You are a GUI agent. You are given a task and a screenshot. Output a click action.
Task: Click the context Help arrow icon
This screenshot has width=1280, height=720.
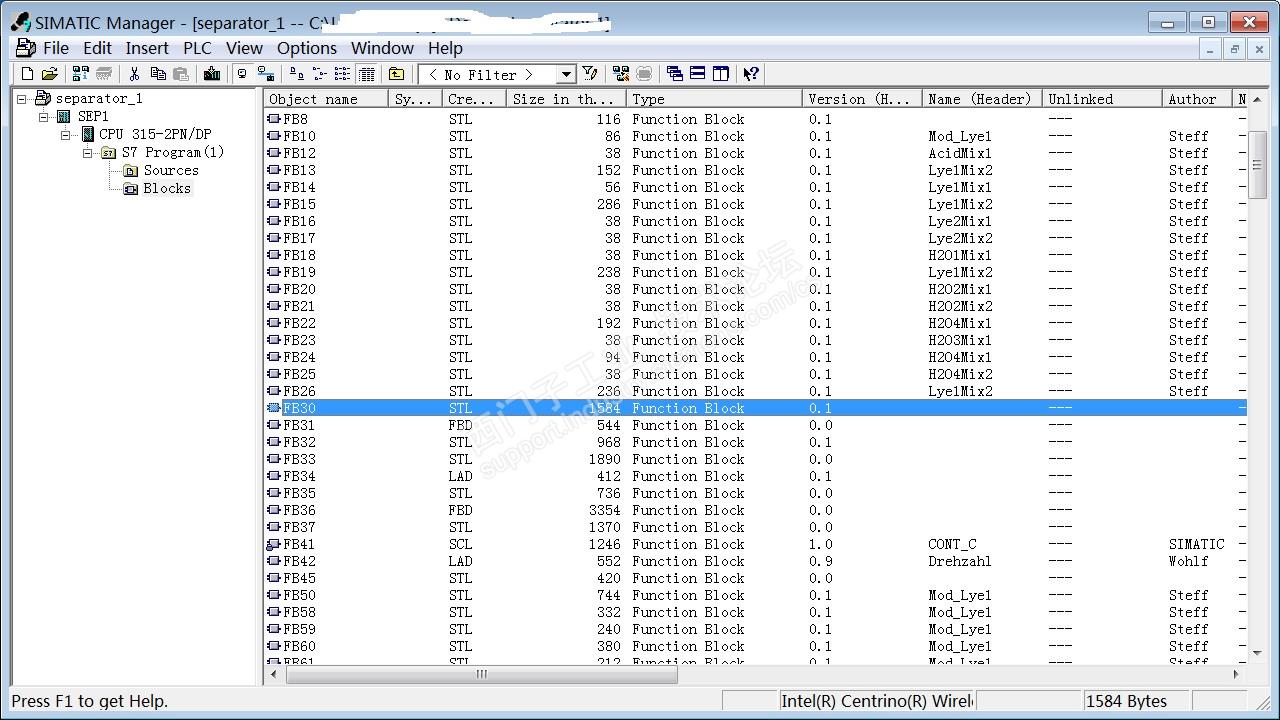[752, 74]
